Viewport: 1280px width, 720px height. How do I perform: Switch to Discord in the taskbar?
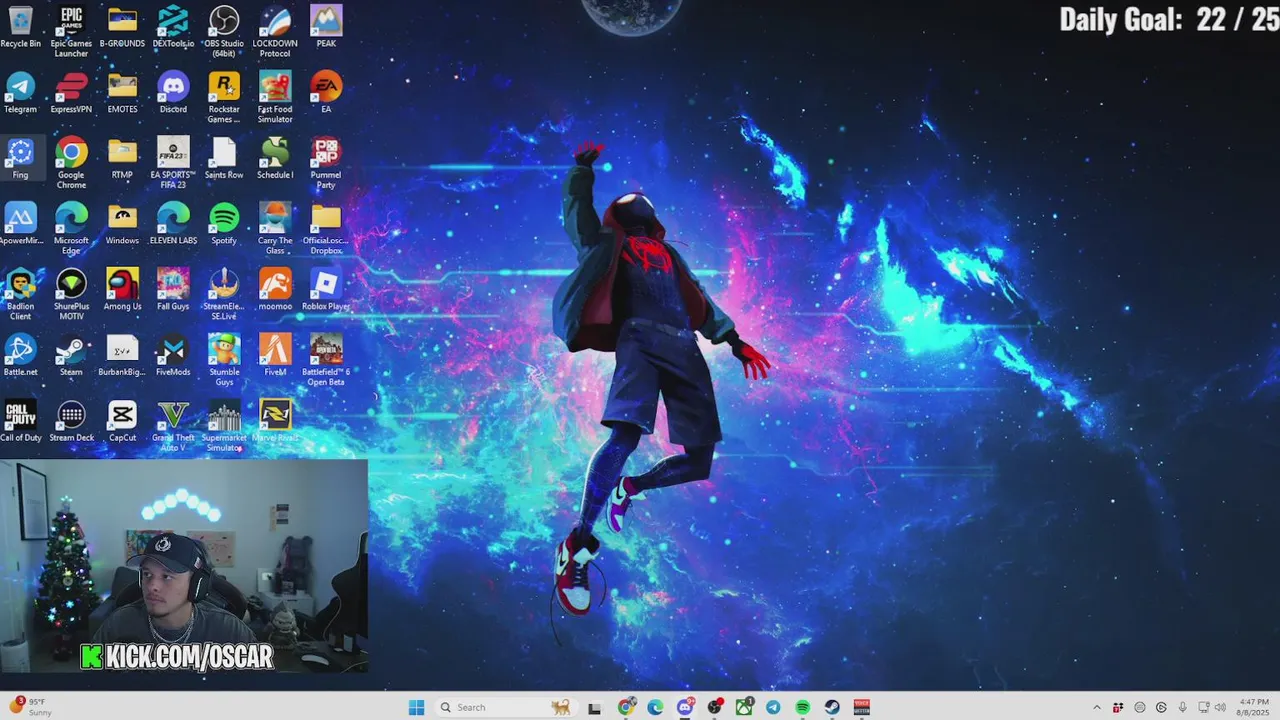coord(685,707)
